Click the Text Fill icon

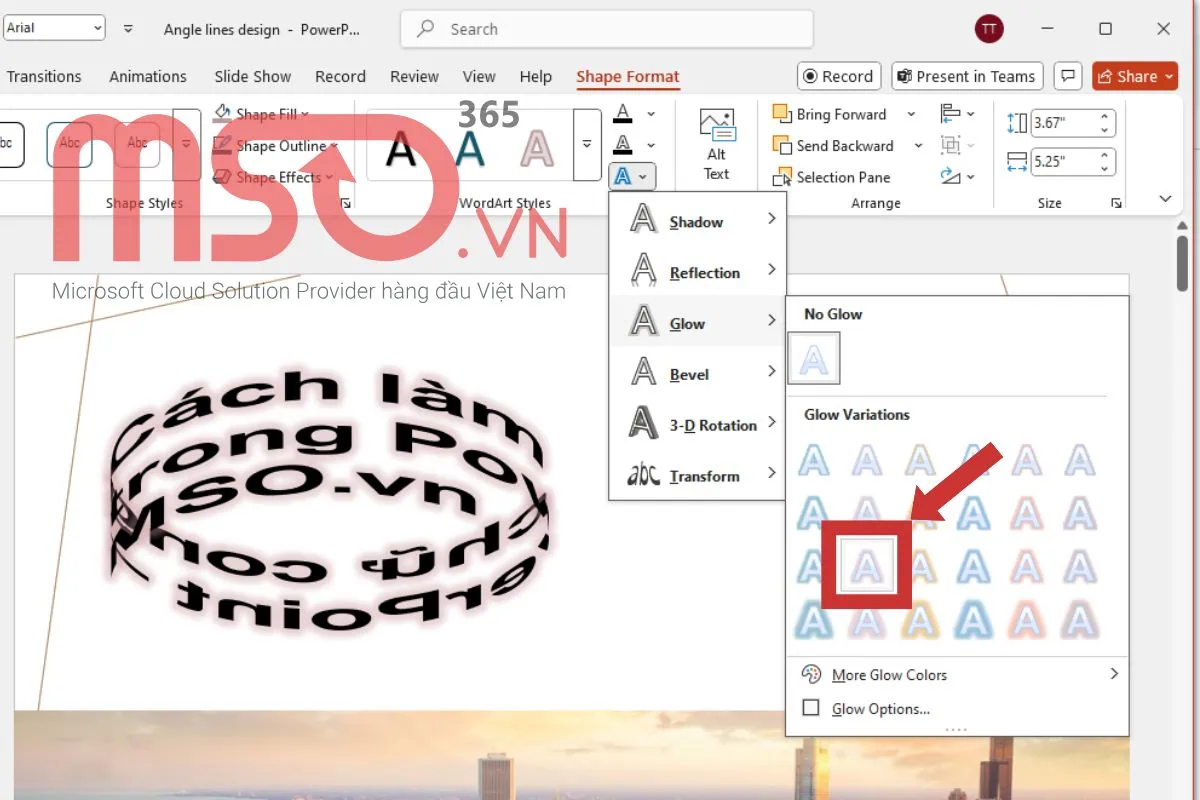coord(623,113)
